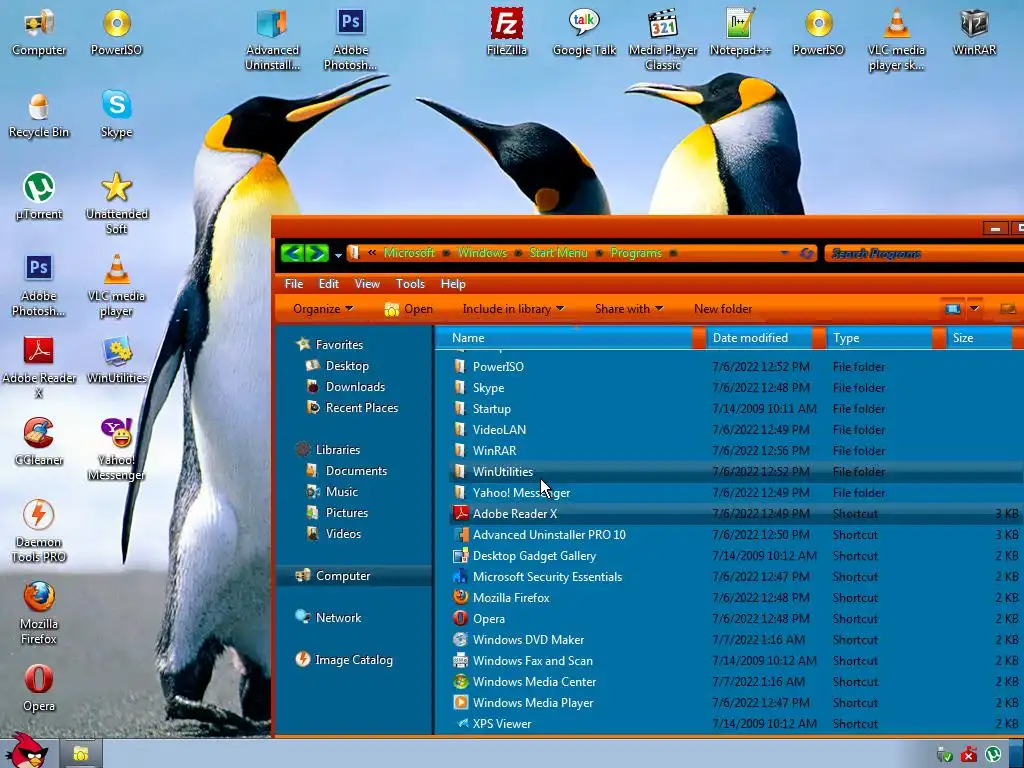Change view using the view icon
The height and width of the screenshot is (768, 1024).
[952, 309]
